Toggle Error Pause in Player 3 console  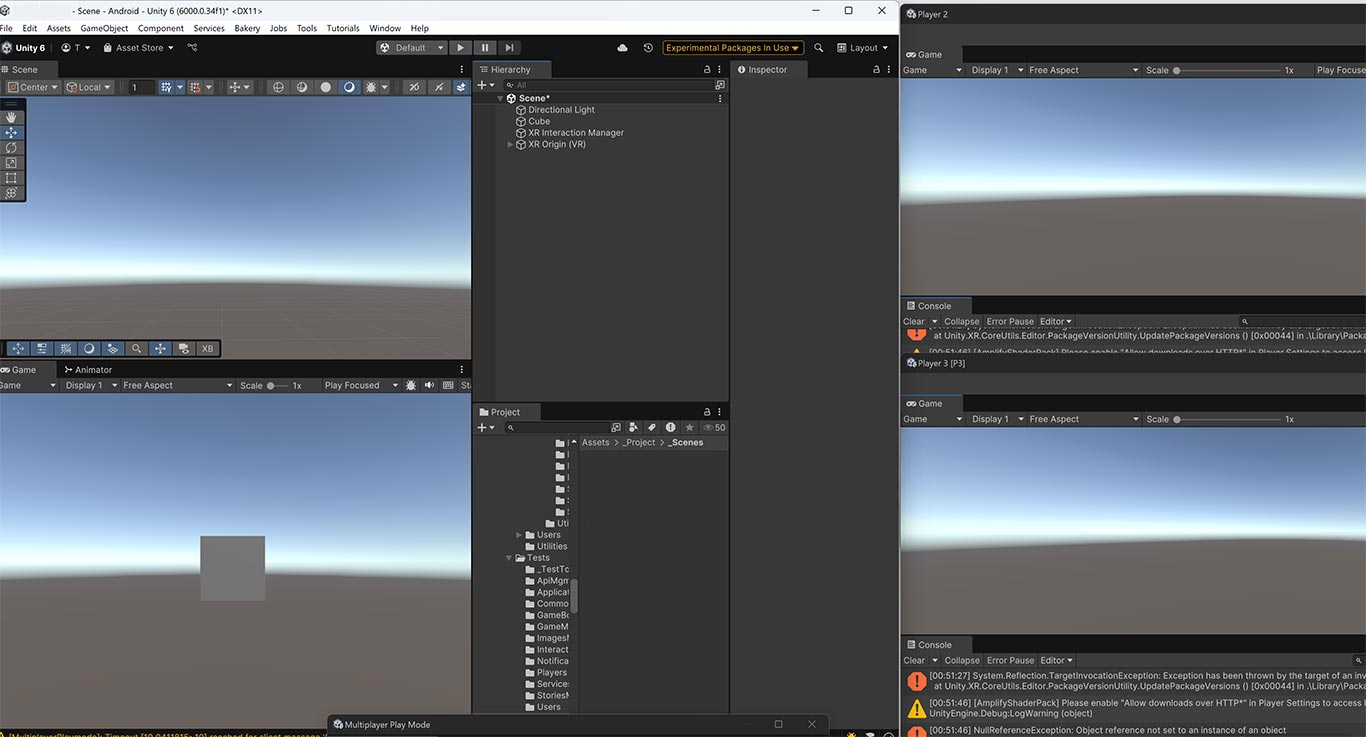tap(1010, 660)
